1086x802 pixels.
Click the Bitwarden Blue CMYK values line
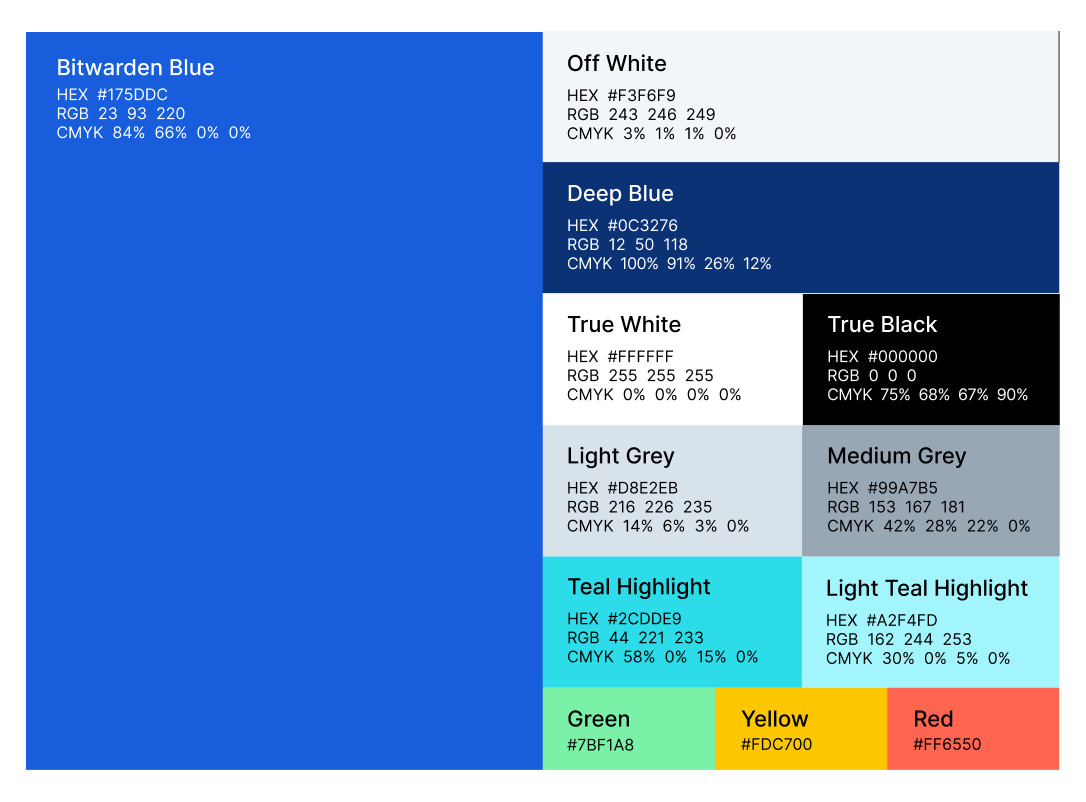[x=153, y=133]
